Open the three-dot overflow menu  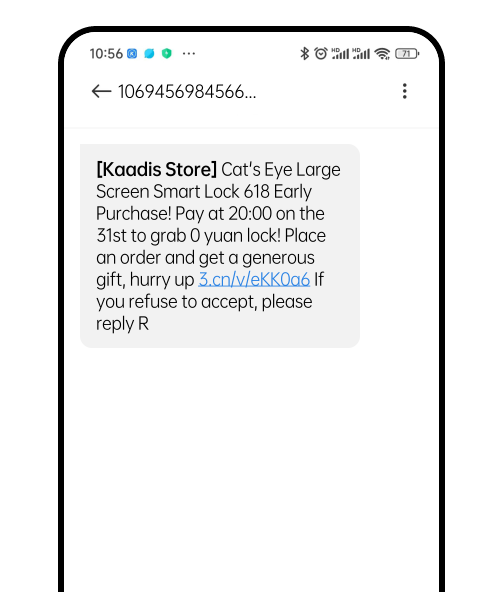[x=404, y=91]
